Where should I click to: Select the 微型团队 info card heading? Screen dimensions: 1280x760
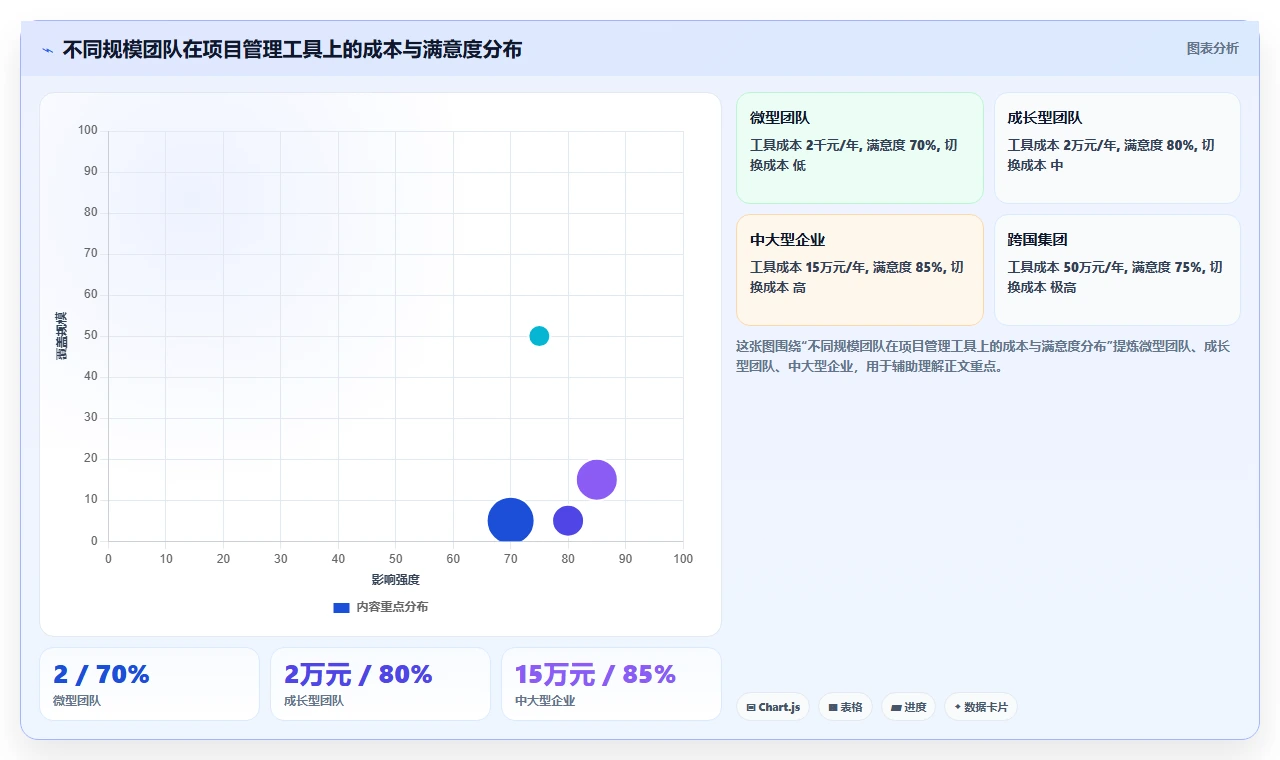point(780,118)
